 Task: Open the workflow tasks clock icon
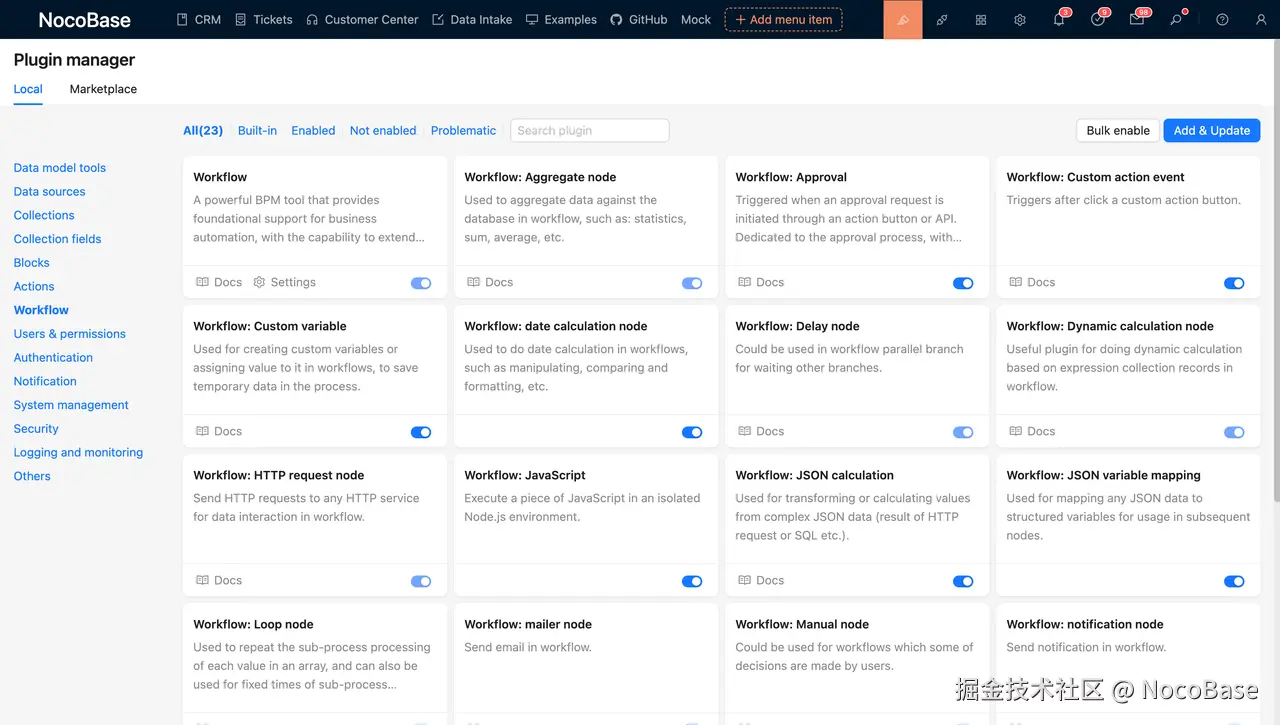(x=1098, y=19)
